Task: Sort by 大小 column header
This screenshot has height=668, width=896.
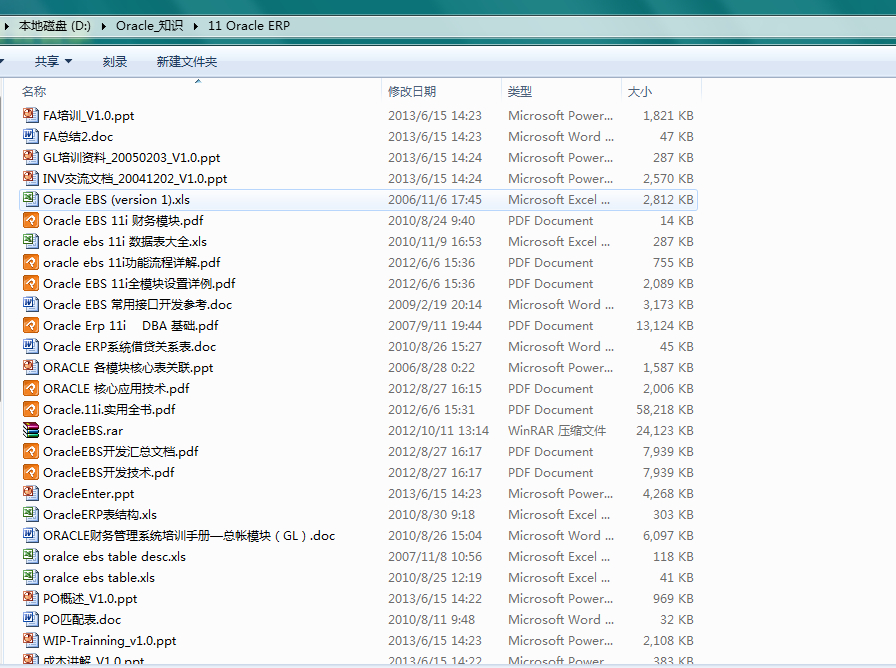Action: tap(639, 91)
